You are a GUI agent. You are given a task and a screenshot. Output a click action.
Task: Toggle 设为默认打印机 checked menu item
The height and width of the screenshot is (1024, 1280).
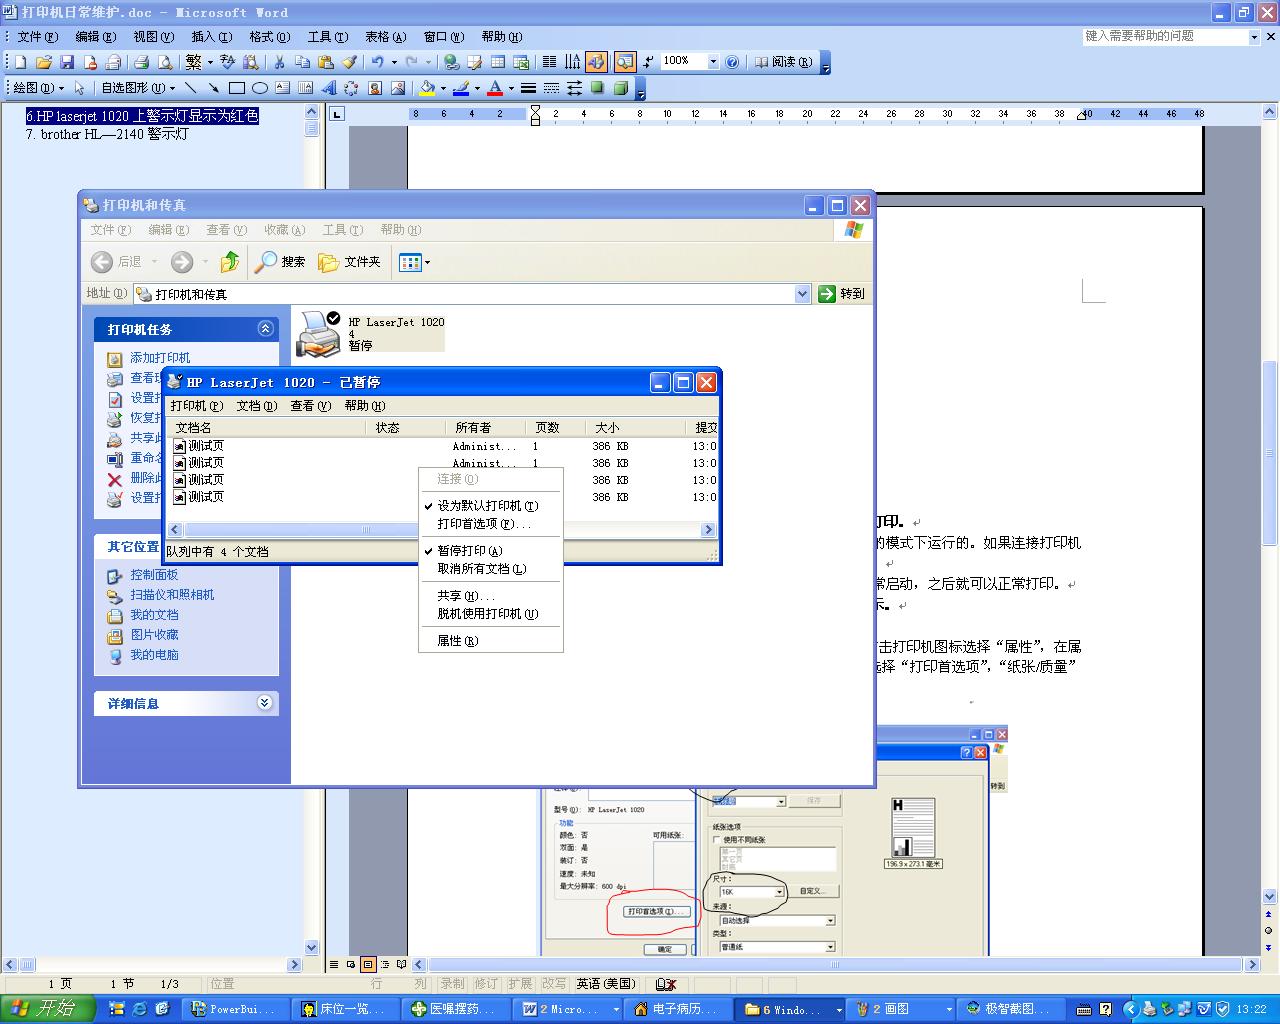tap(487, 506)
